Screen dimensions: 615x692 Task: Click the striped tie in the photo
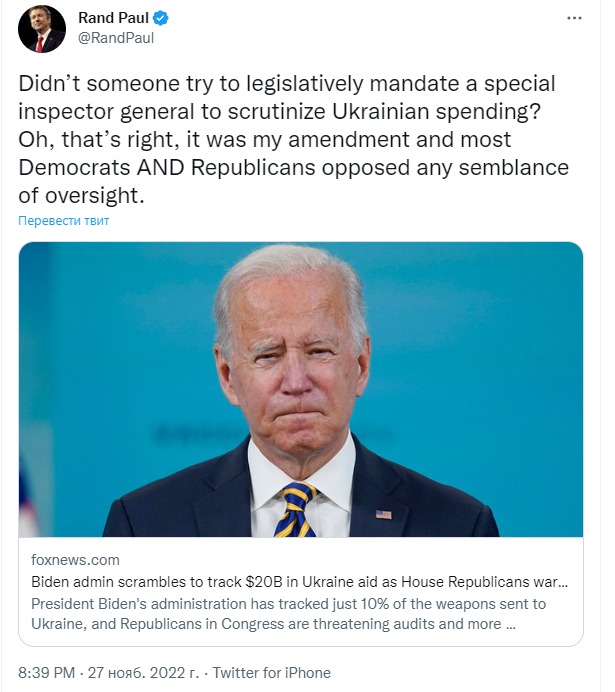coord(295,510)
